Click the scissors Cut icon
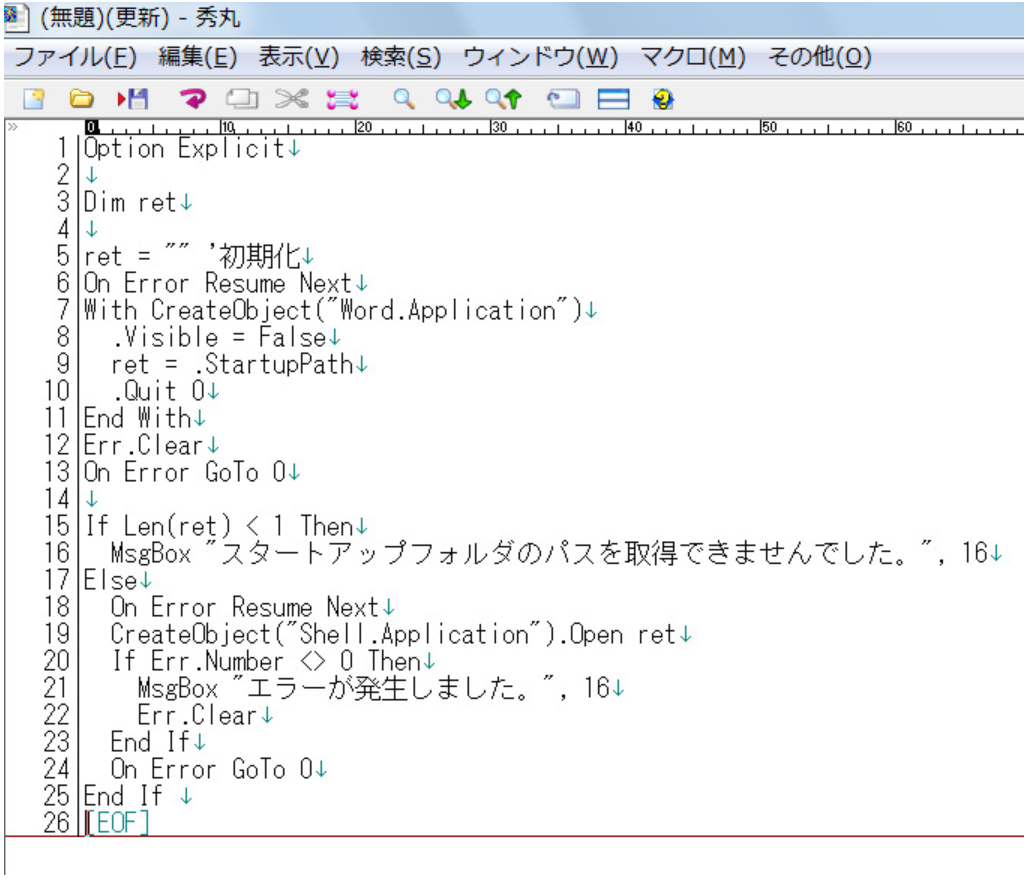 (x=291, y=99)
